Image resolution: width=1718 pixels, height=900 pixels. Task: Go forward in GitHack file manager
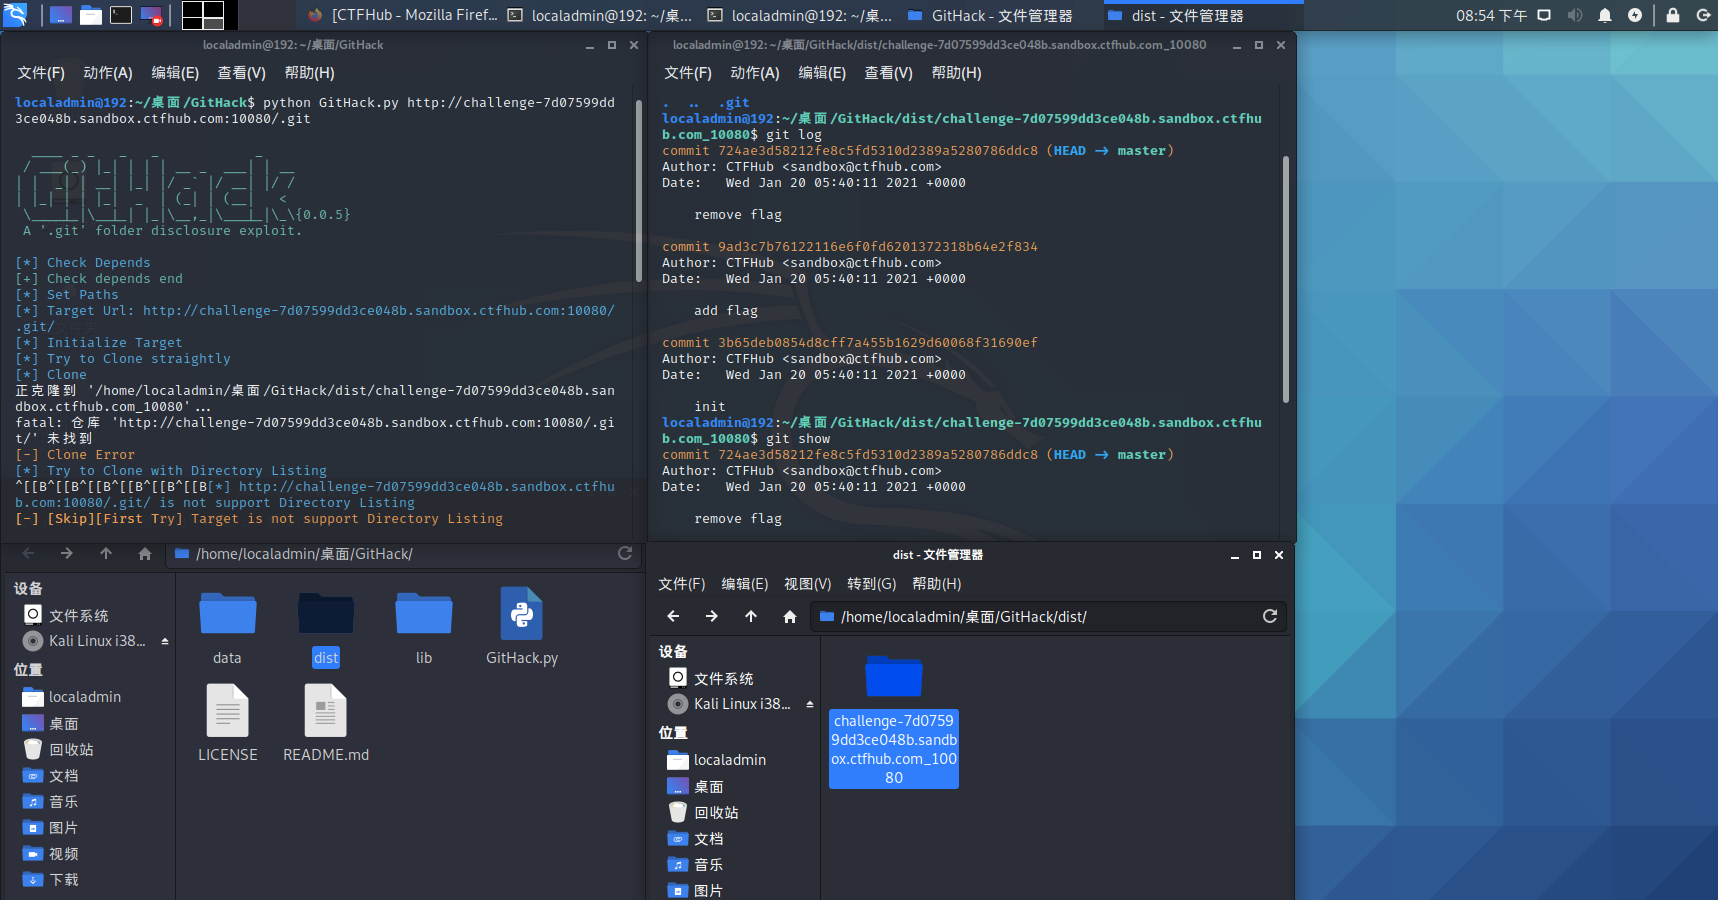[67, 553]
